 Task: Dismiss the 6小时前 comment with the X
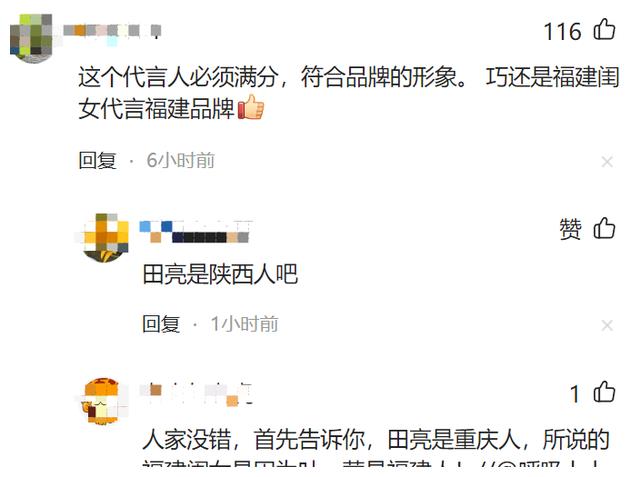[607, 162]
